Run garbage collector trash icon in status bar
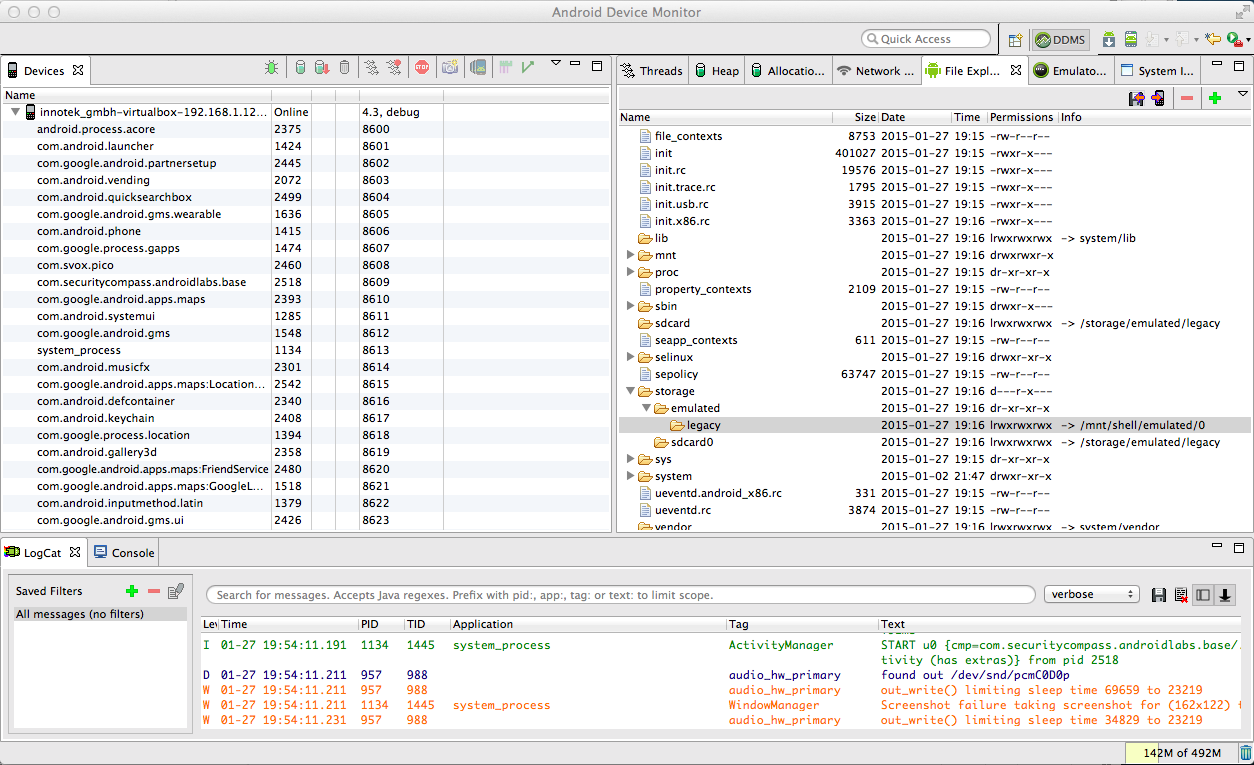 point(1245,752)
